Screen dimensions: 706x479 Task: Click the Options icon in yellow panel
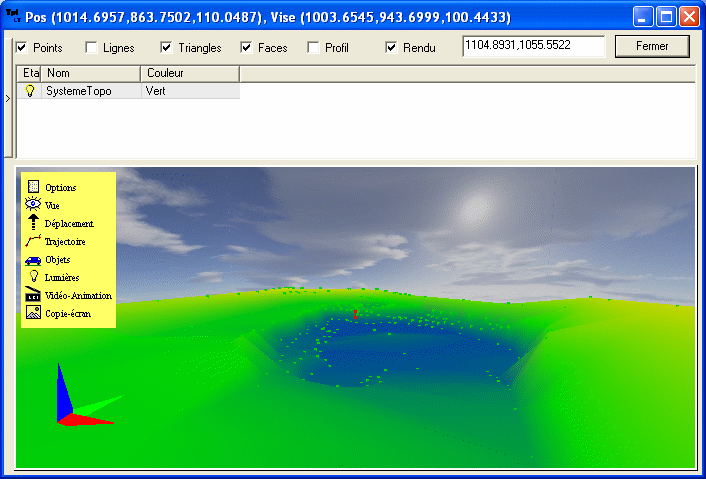click(33, 187)
